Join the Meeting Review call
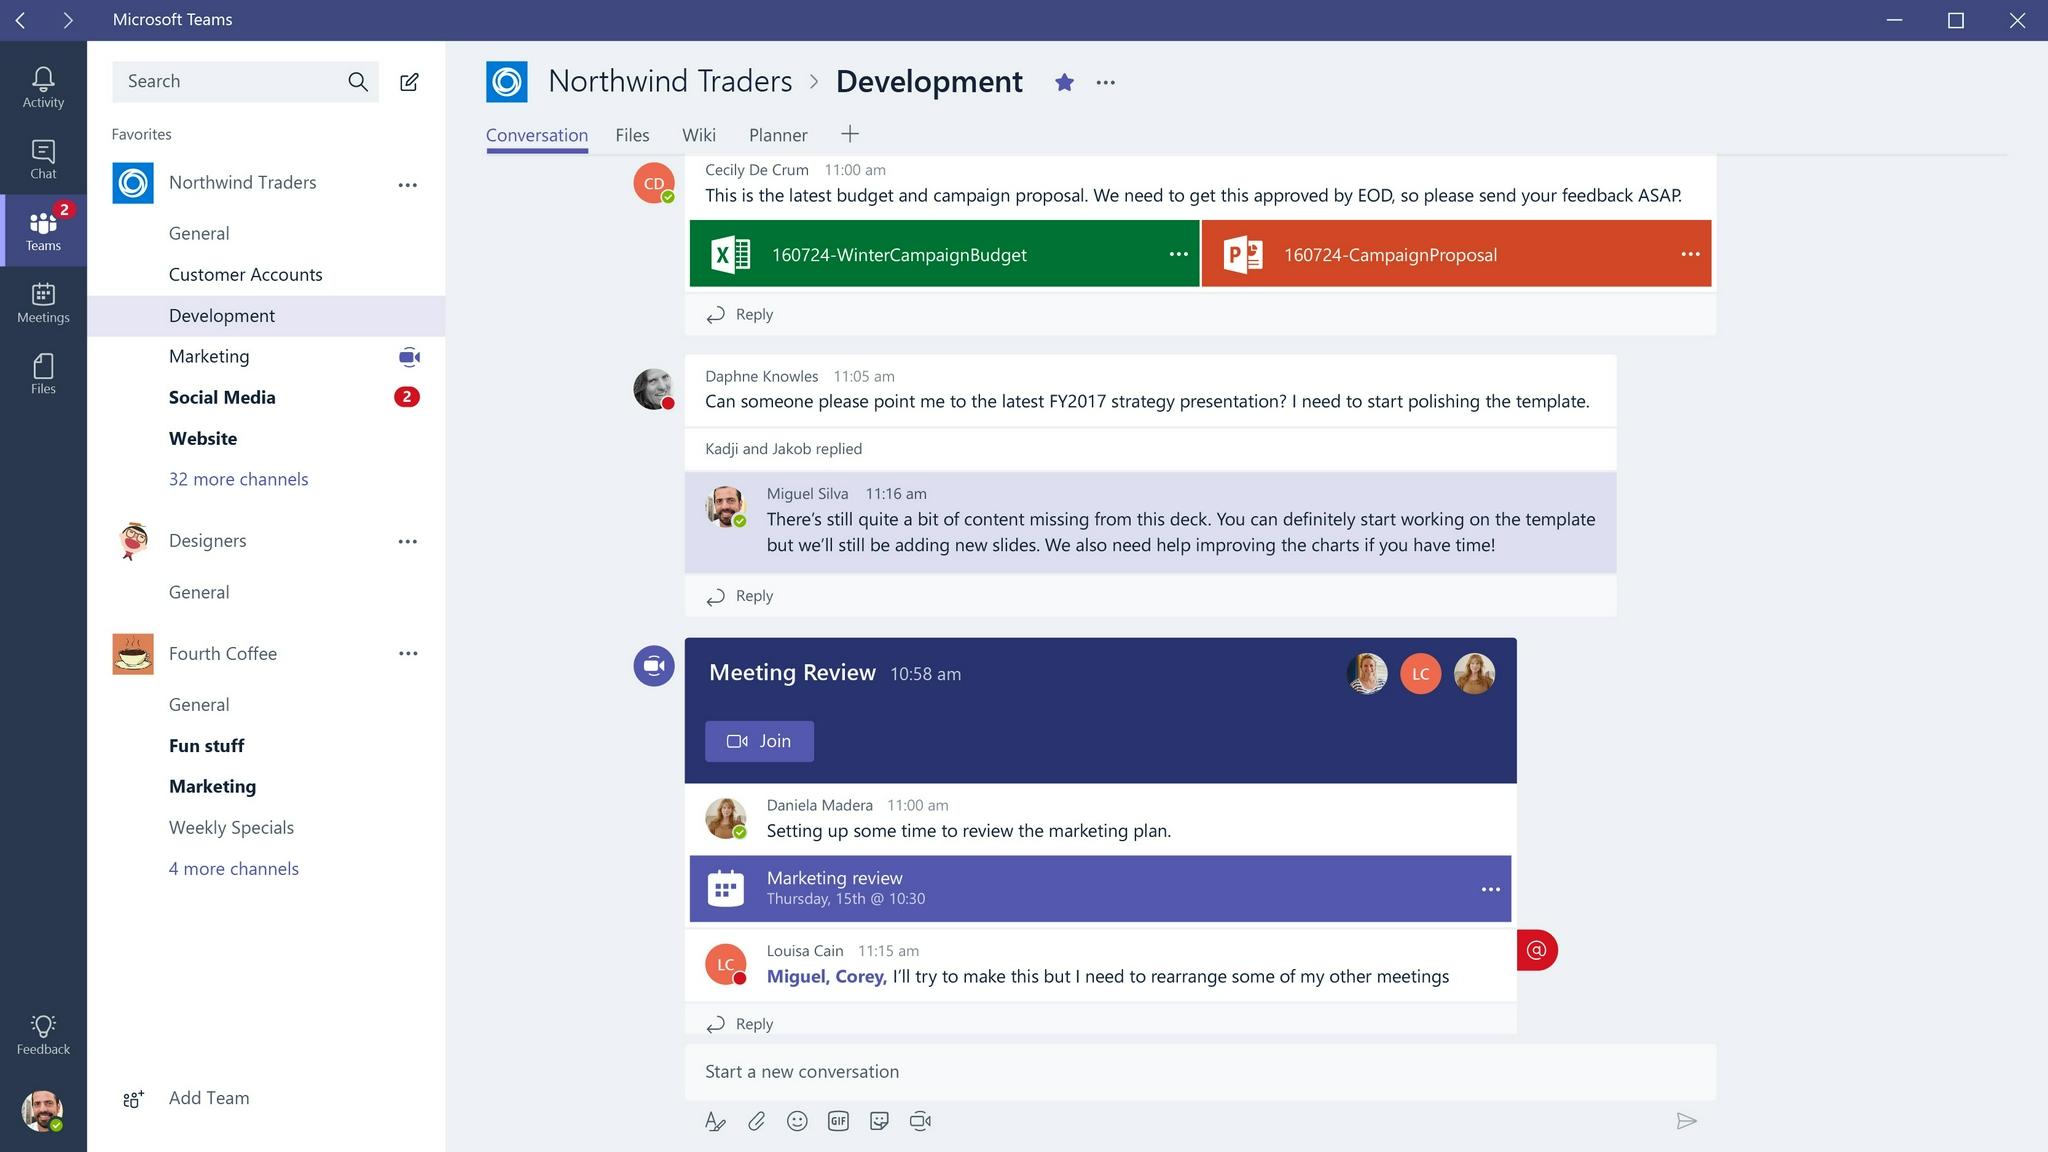Viewport: 2048px width, 1152px height. pos(760,740)
